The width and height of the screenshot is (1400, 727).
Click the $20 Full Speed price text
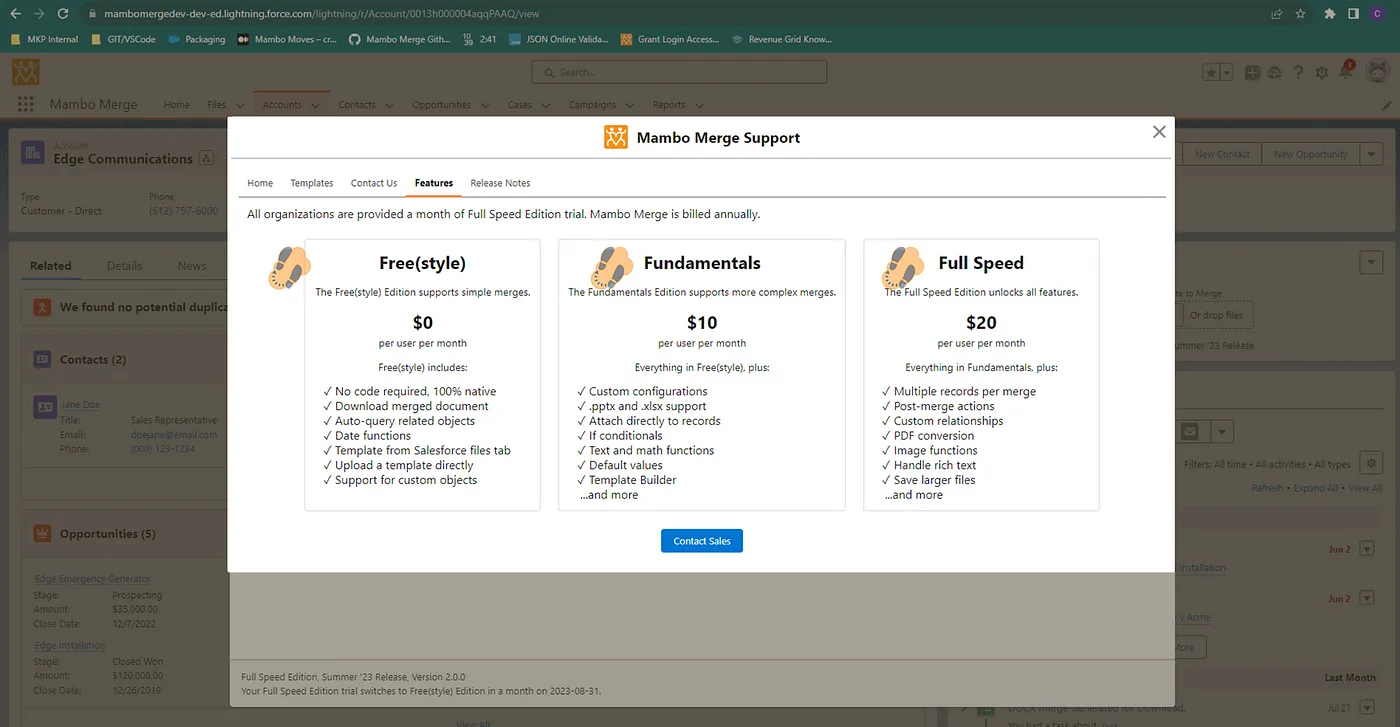tap(981, 322)
